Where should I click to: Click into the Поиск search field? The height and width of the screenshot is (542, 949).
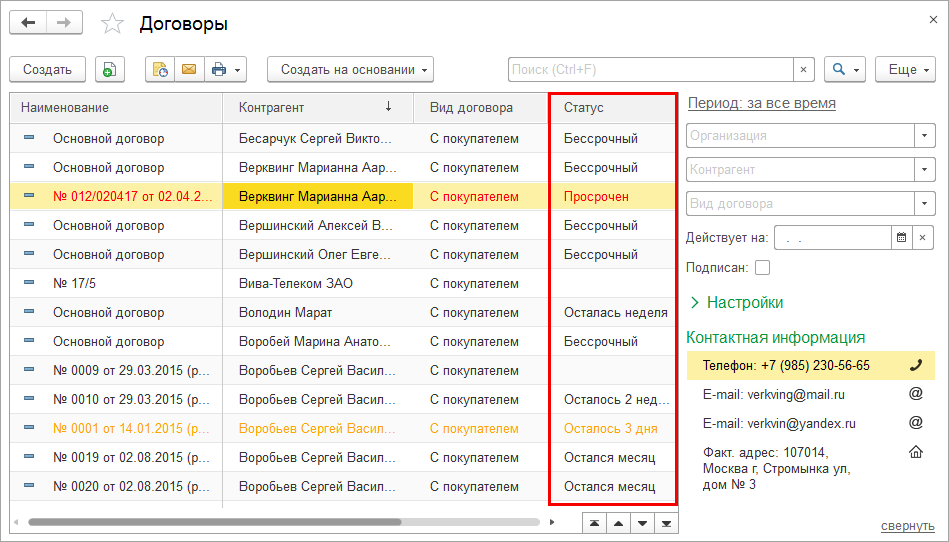click(x=650, y=70)
